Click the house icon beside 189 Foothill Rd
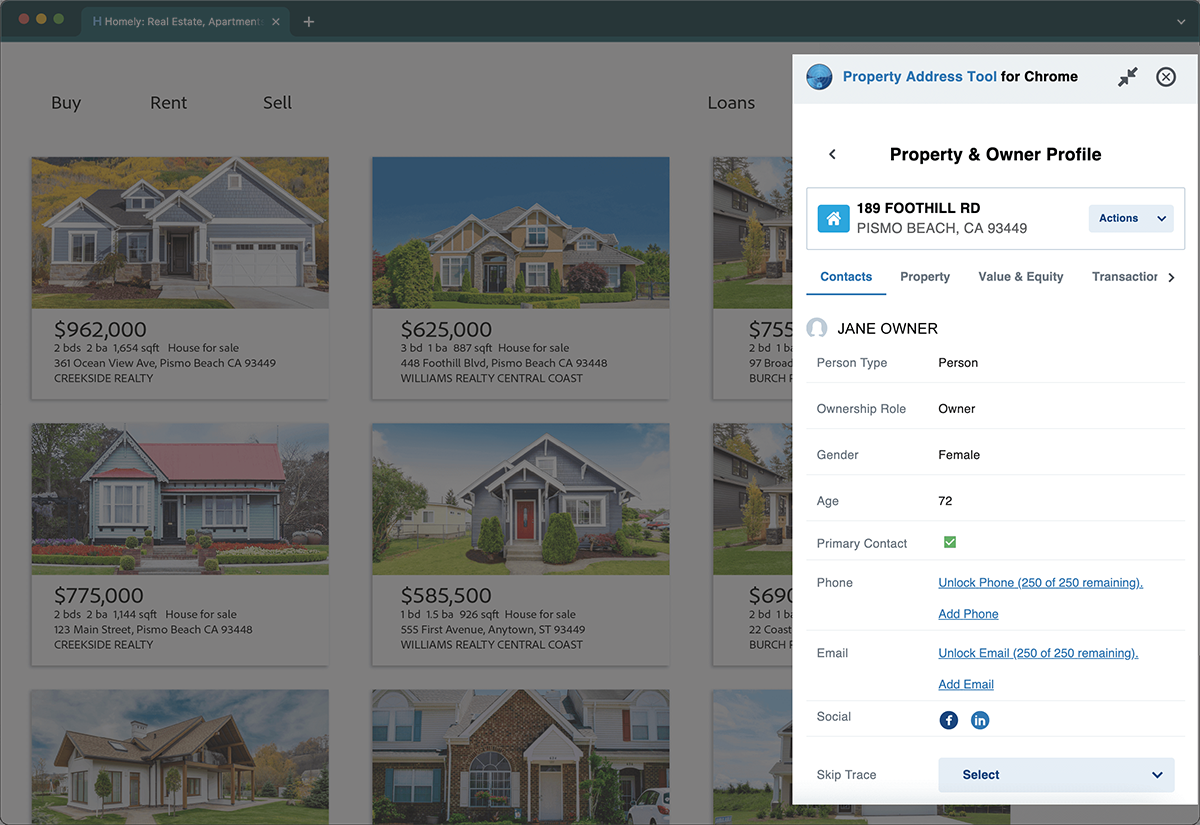Image resolution: width=1200 pixels, height=825 pixels. [x=833, y=218]
